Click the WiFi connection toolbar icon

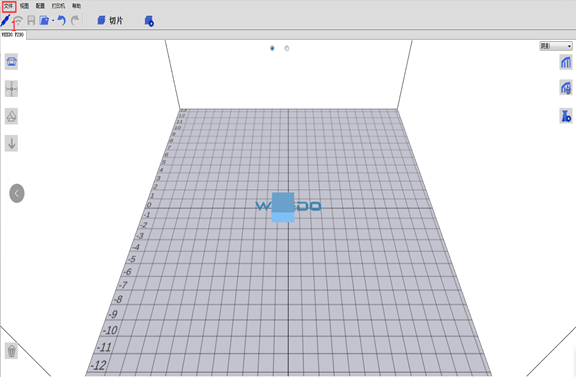click(x=18, y=21)
